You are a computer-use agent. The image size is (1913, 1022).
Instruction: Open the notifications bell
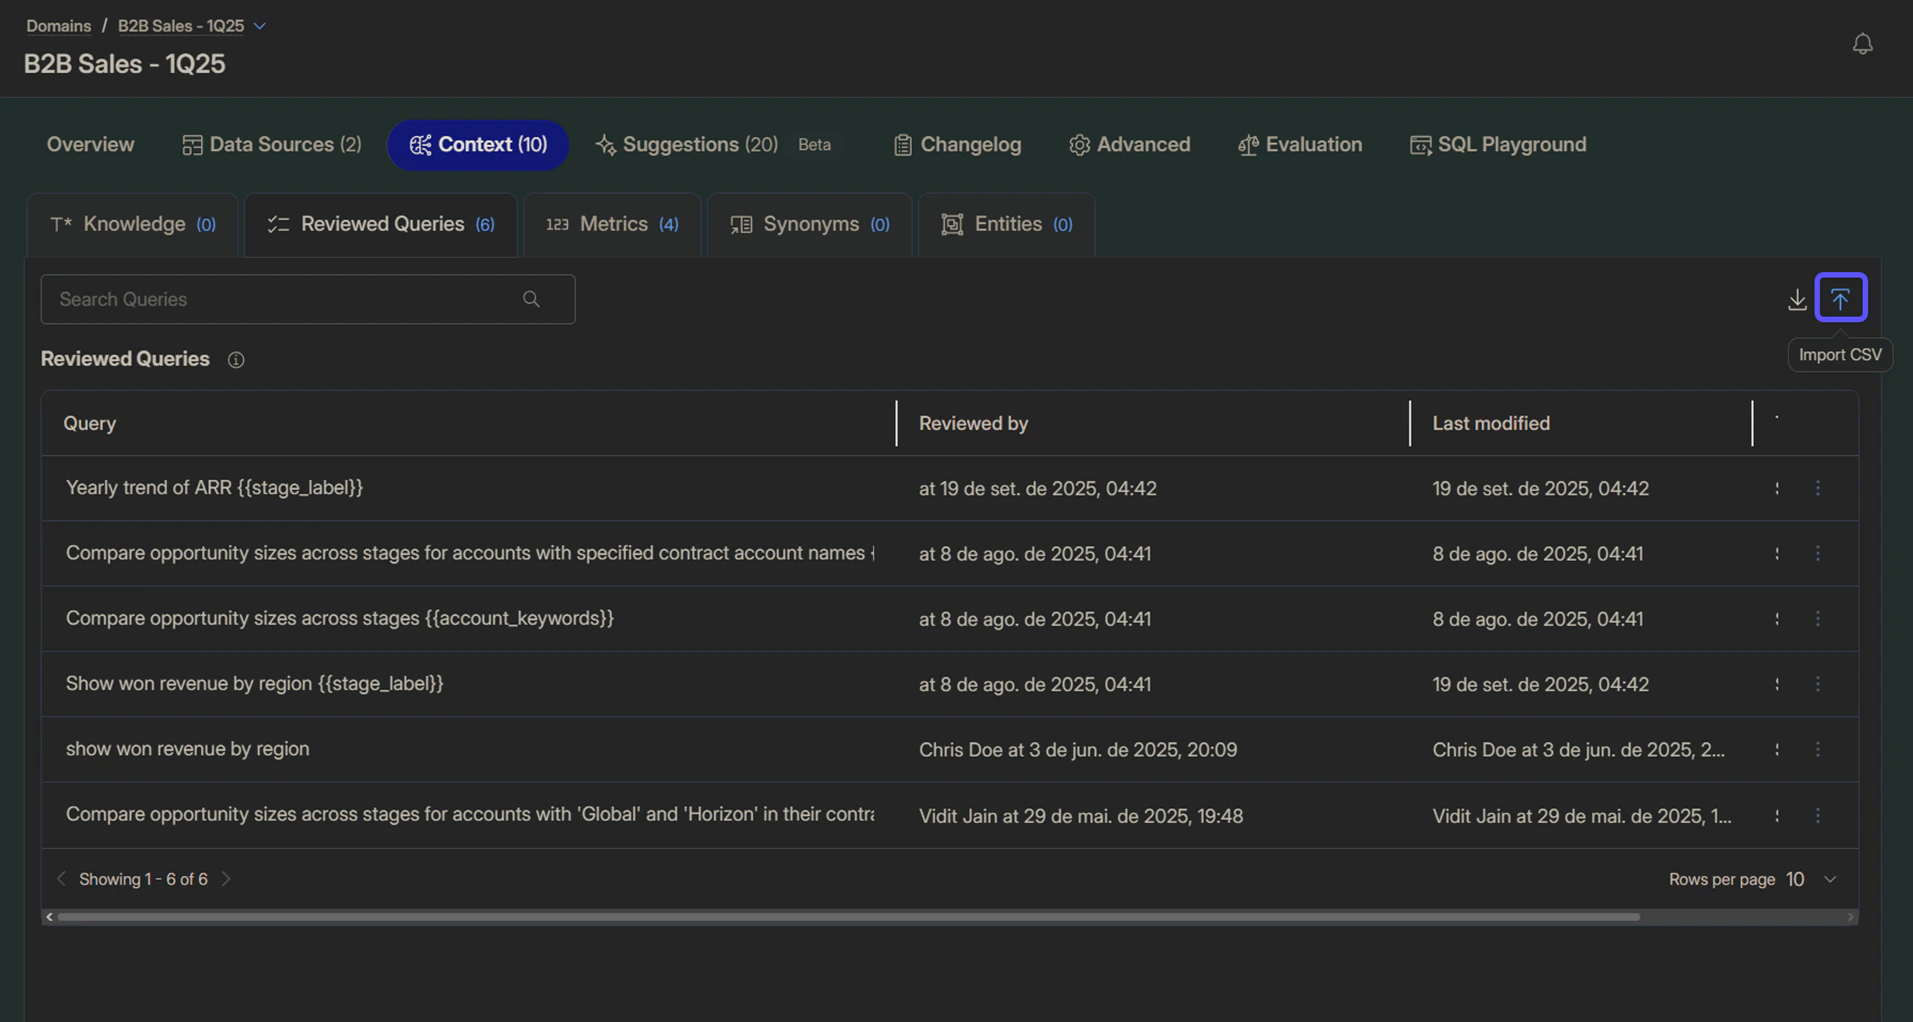tap(1862, 44)
